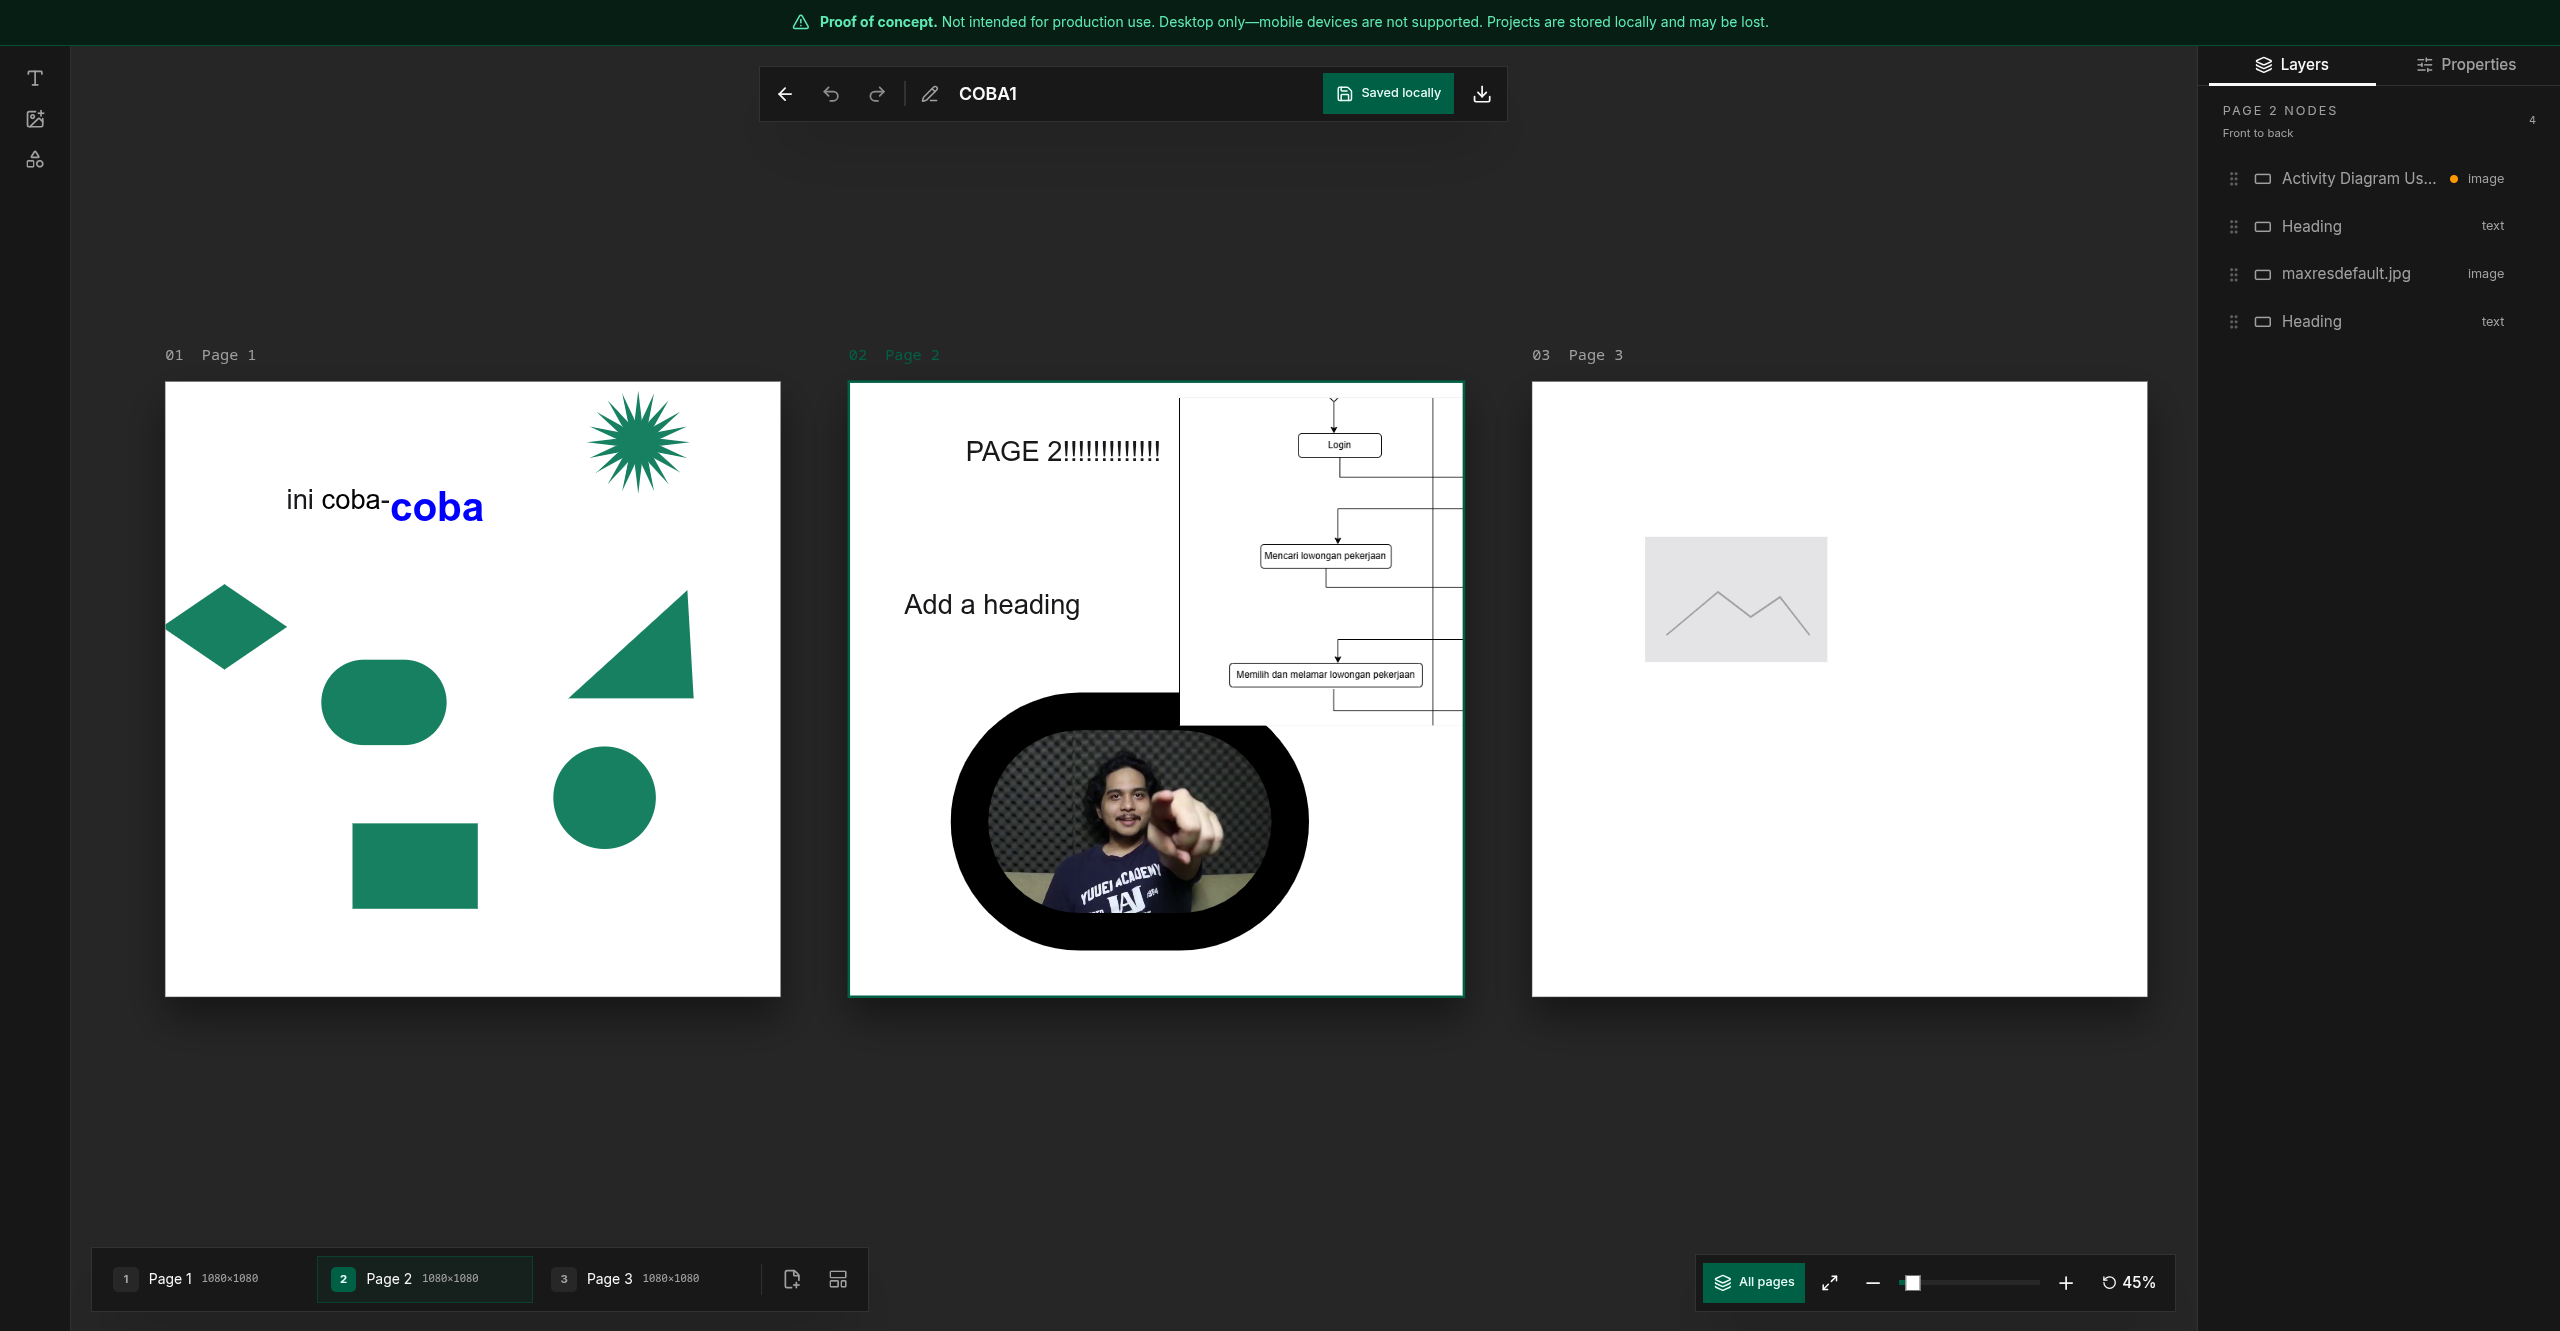The height and width of the screenshot is (1331, 2560).
Task: Toggle the All pages view button
Action: pos(1754,1283)
